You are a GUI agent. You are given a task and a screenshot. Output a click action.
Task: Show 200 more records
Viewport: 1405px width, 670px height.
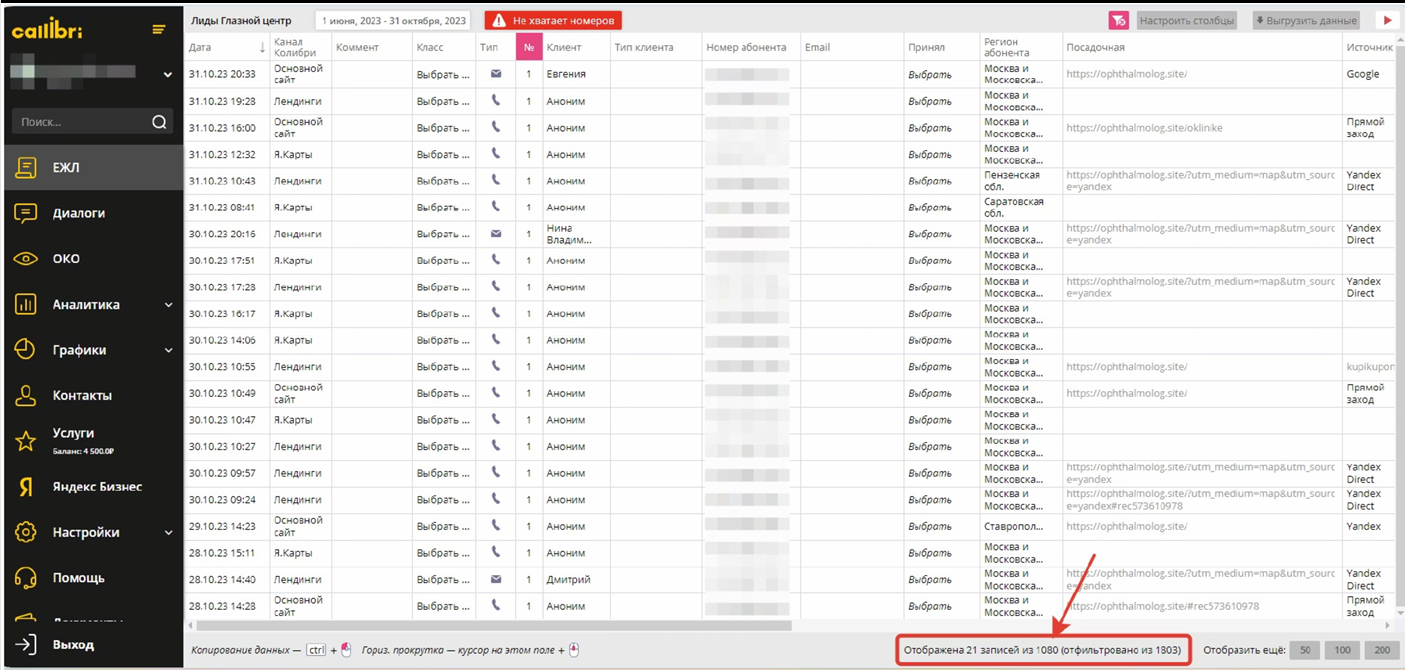pyautogui.click(x=1382, y=650)
